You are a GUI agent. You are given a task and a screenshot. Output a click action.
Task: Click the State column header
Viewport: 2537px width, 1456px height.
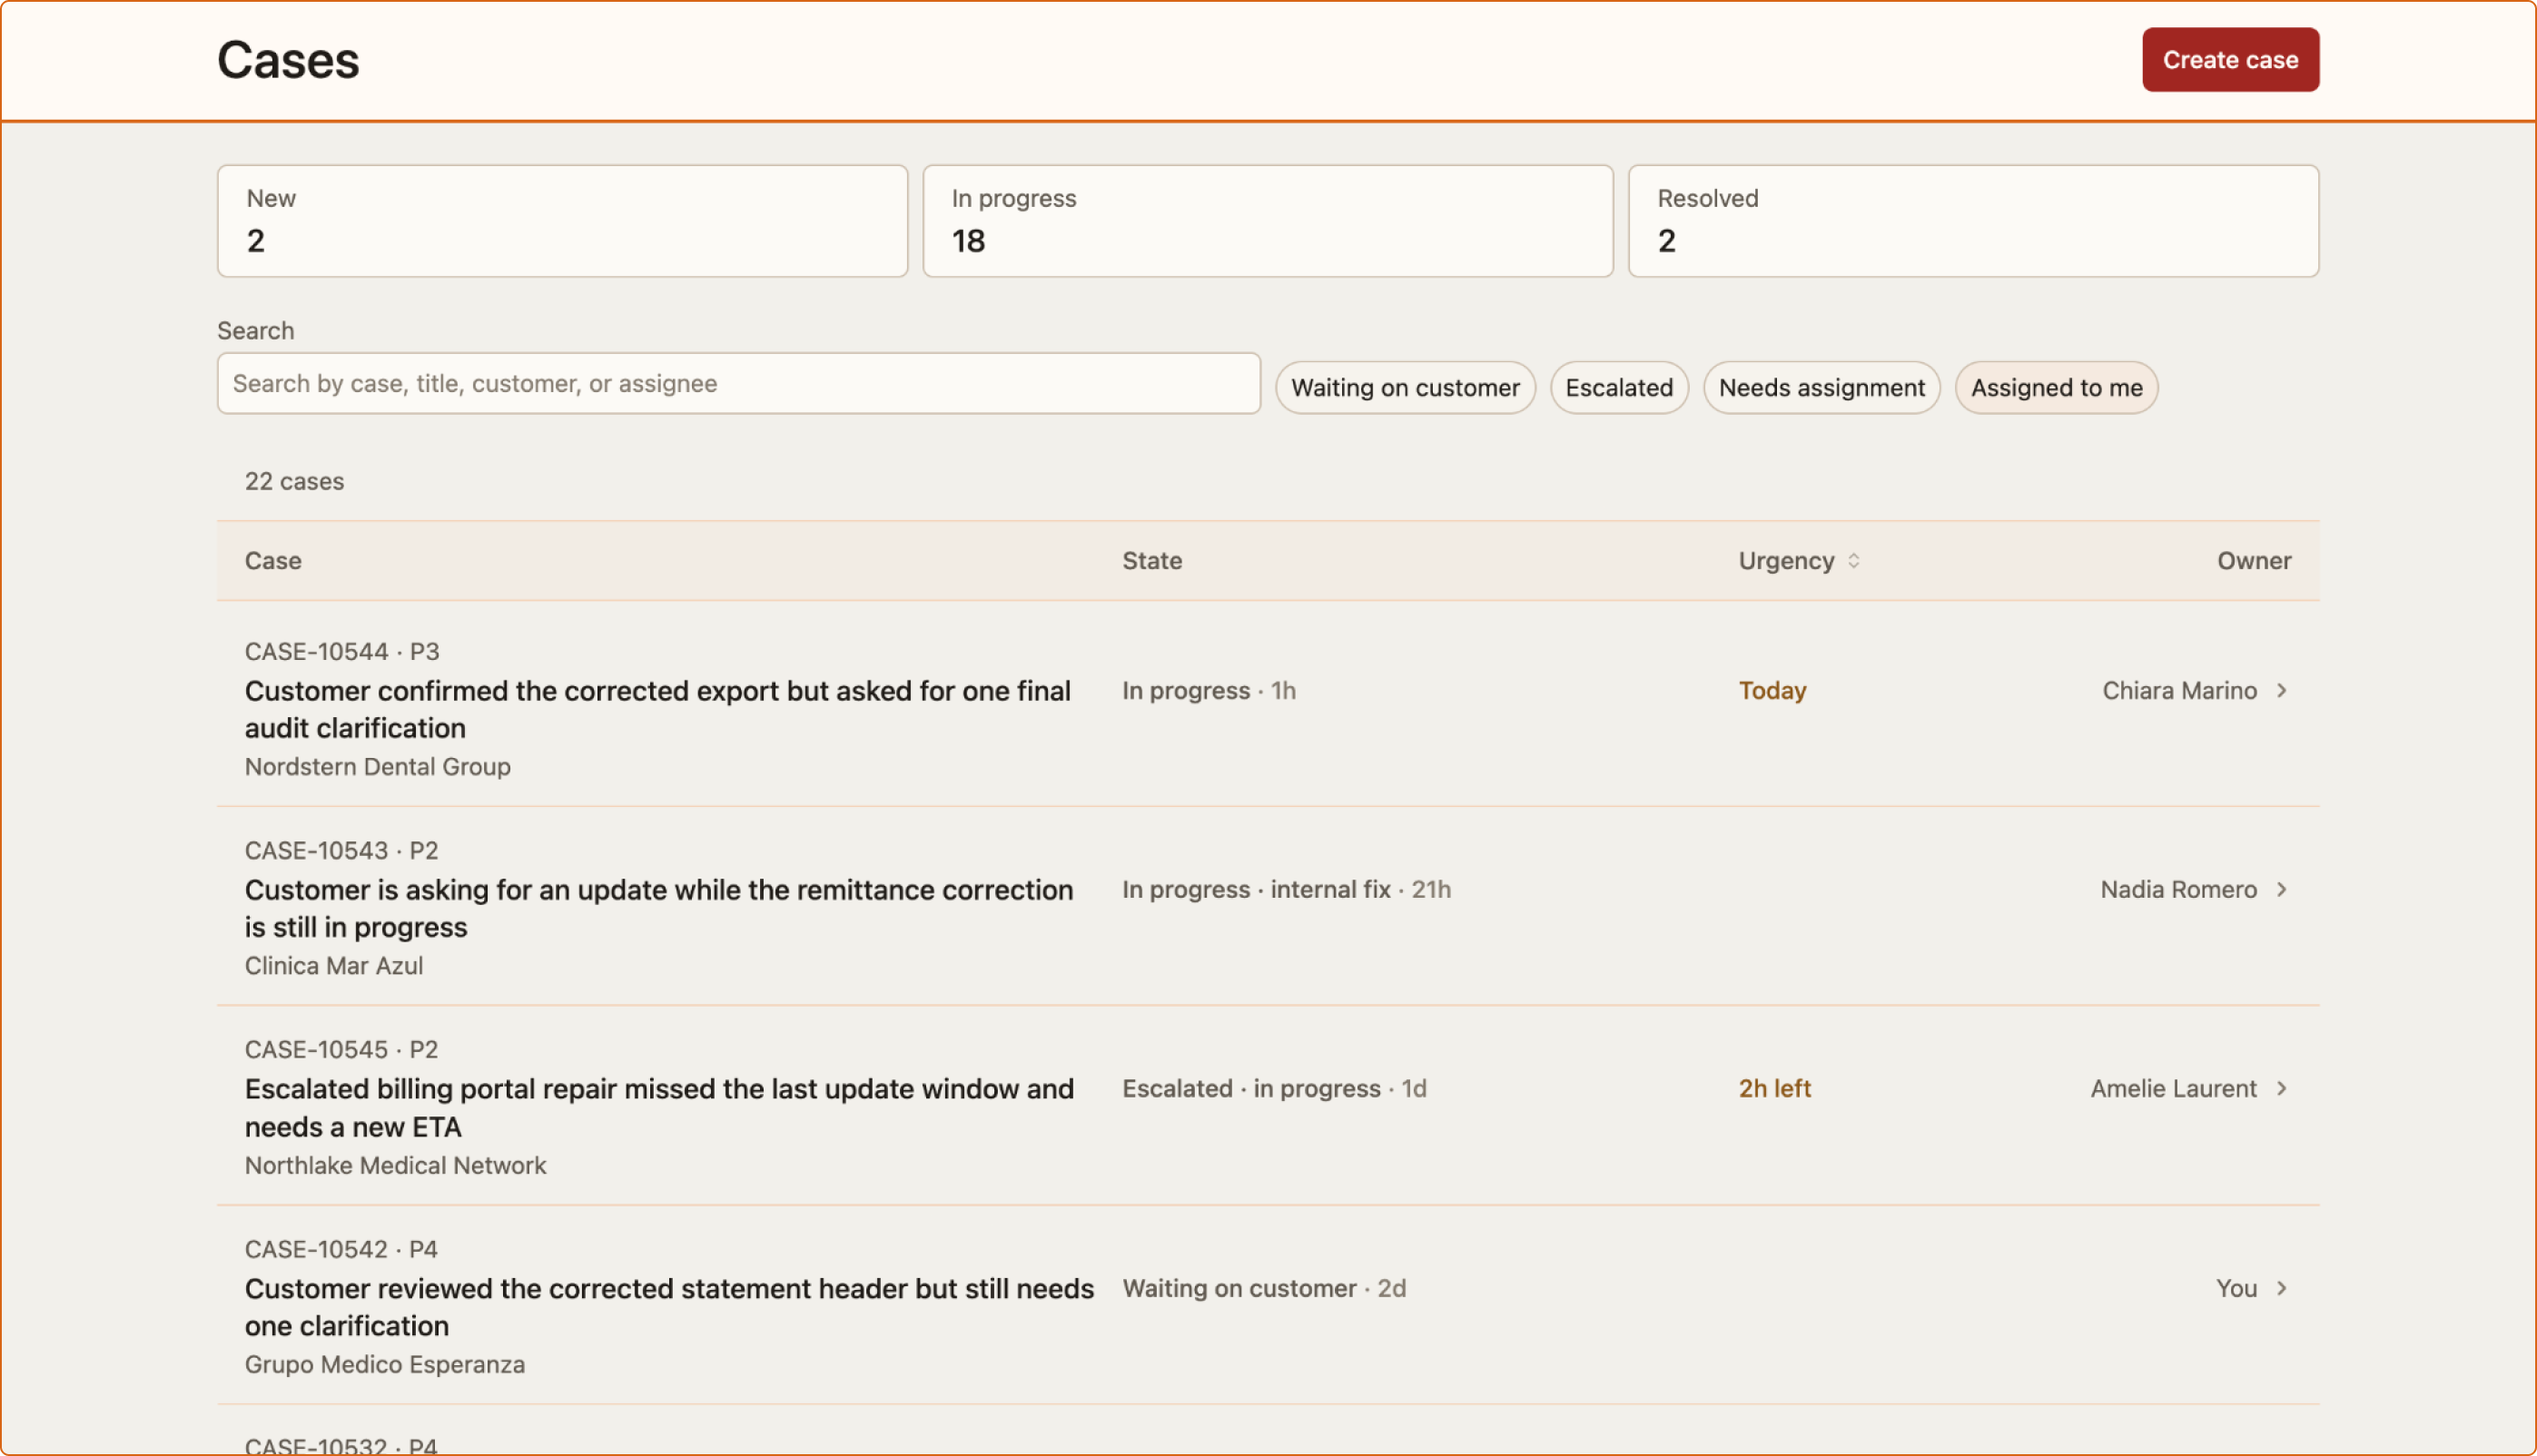click(1151, 561)
